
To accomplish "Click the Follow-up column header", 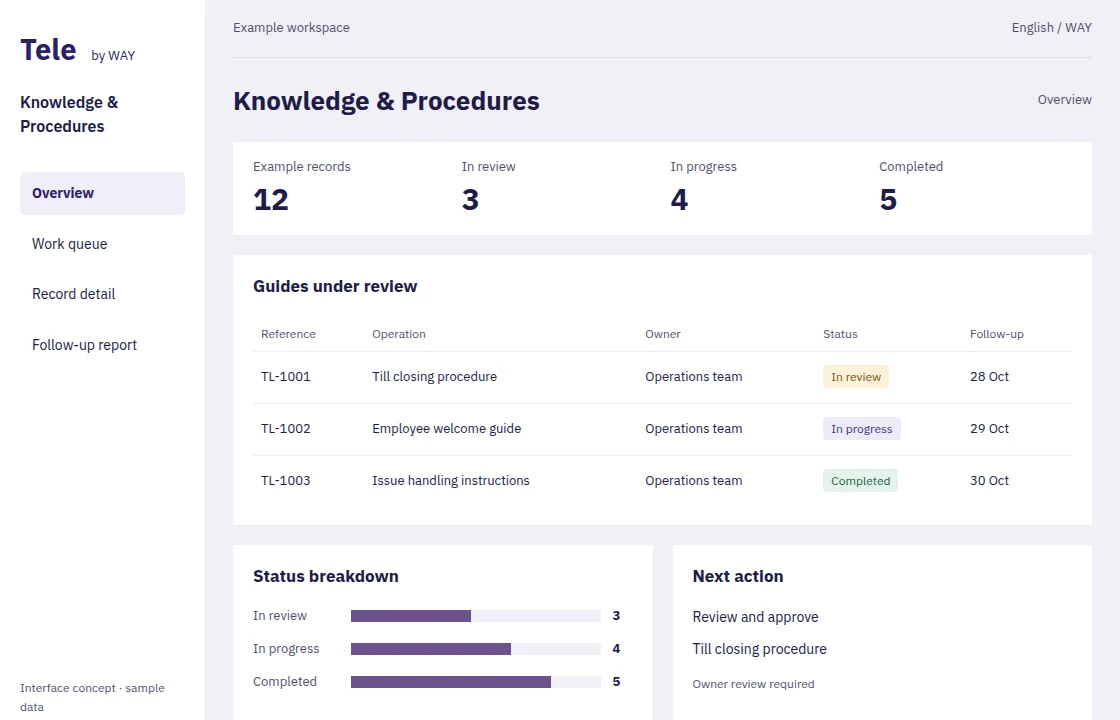I will coord(996,334).
